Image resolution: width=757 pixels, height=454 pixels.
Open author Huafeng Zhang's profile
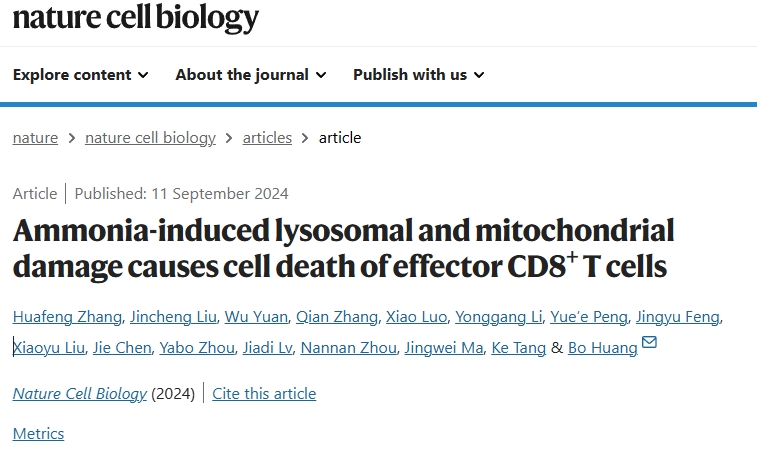pos(67,317)
